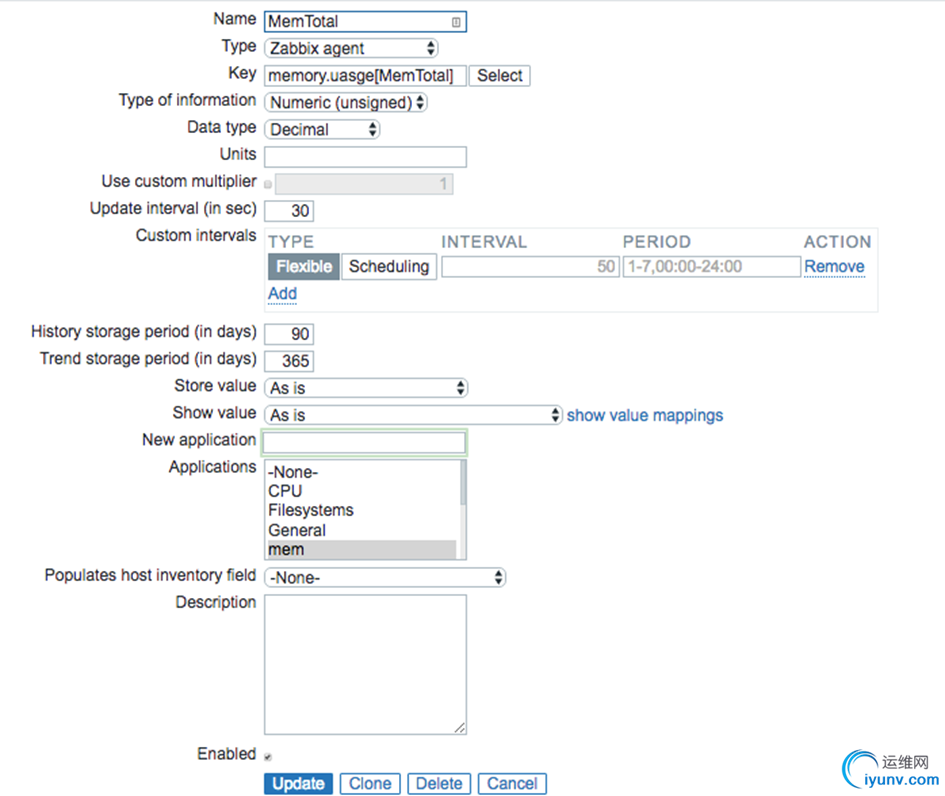
Task: Open the Data type dropdown showing Decimal
Action: point(322,130)
